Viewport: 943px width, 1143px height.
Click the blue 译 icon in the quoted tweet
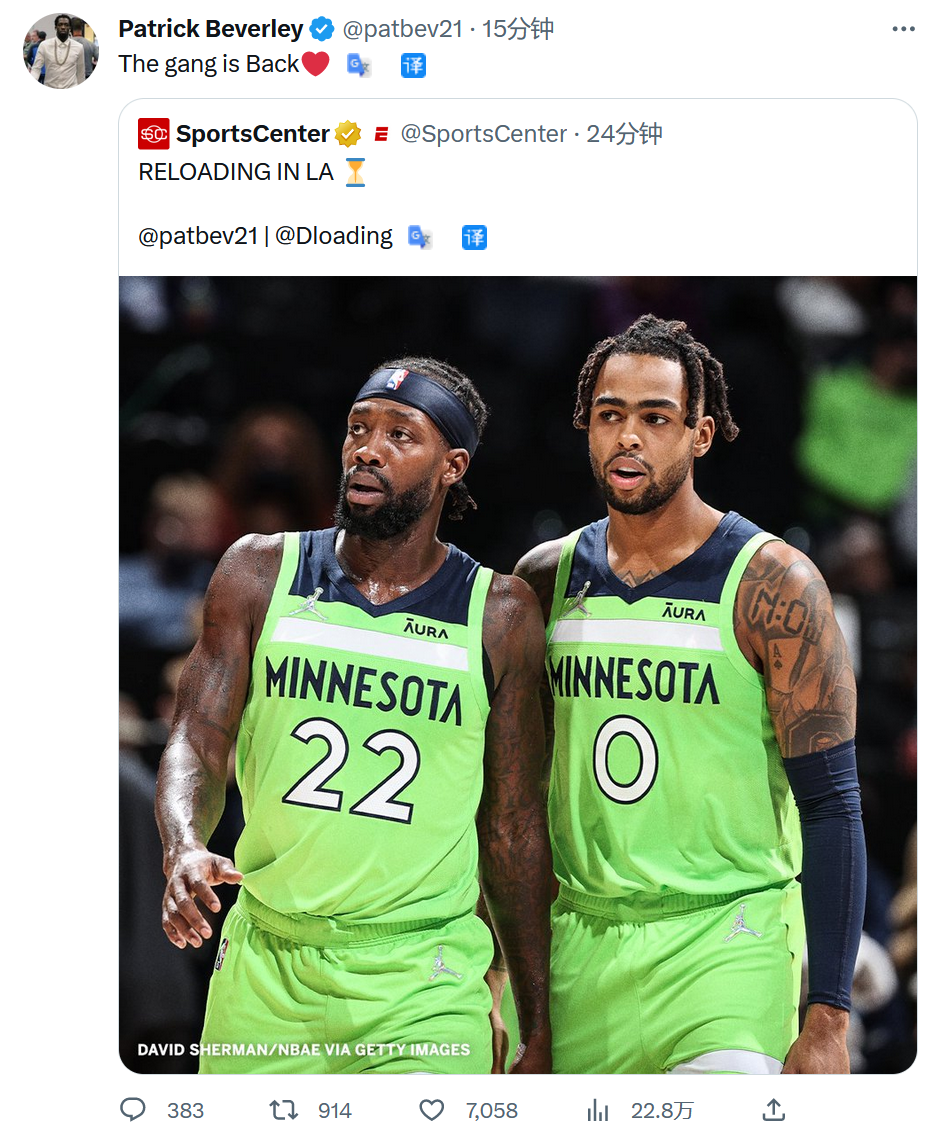tap(474, 237)
